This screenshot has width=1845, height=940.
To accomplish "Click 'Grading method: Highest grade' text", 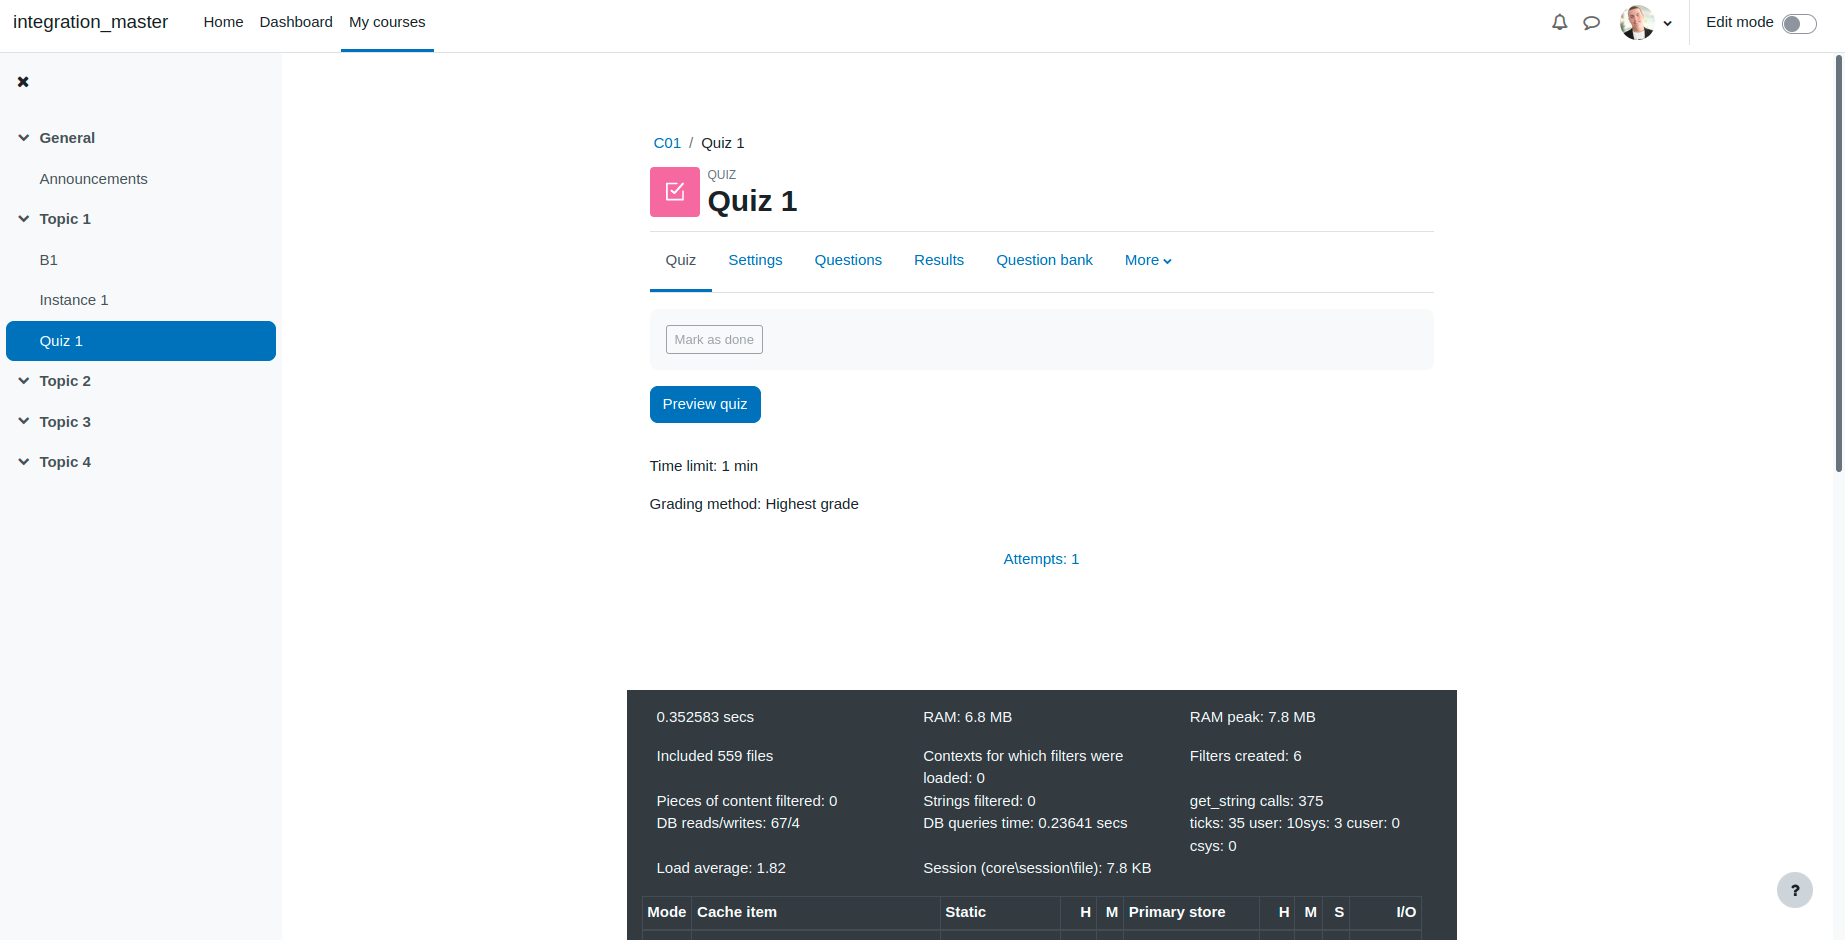I will point(754,504).
